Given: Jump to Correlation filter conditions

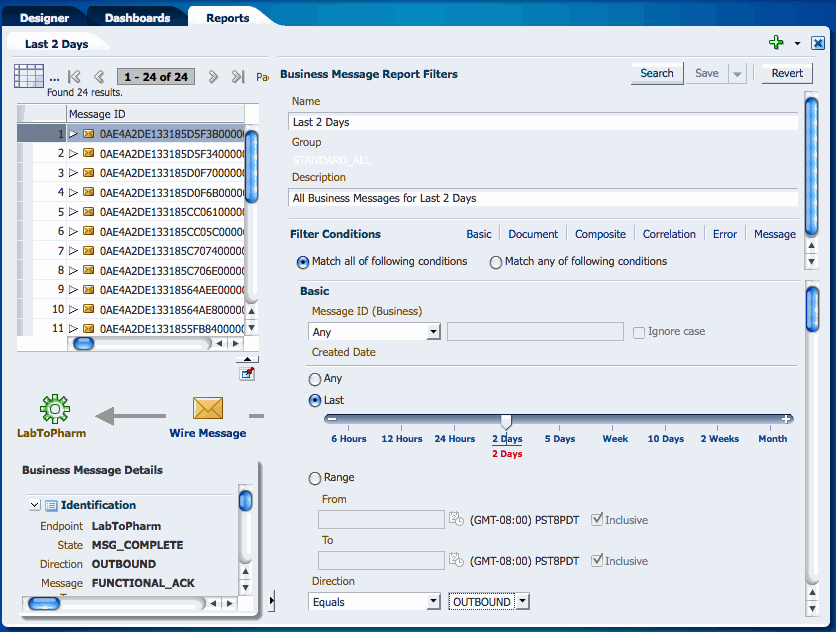Looking at the screenshot, I should pyautogui.click(x=669, y=234).
